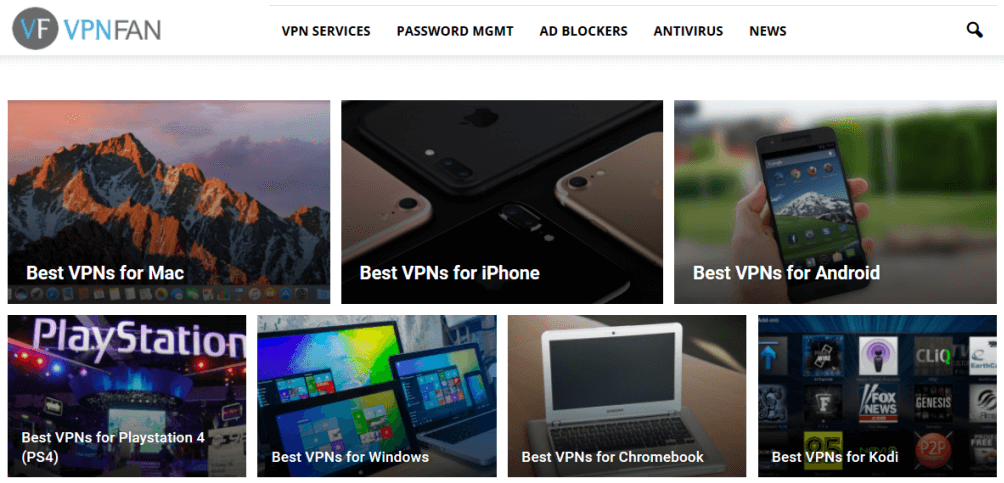Click the VF circular logo icon
The image size is (1004, 483).
pyautogui.click(x=35, y=29)
